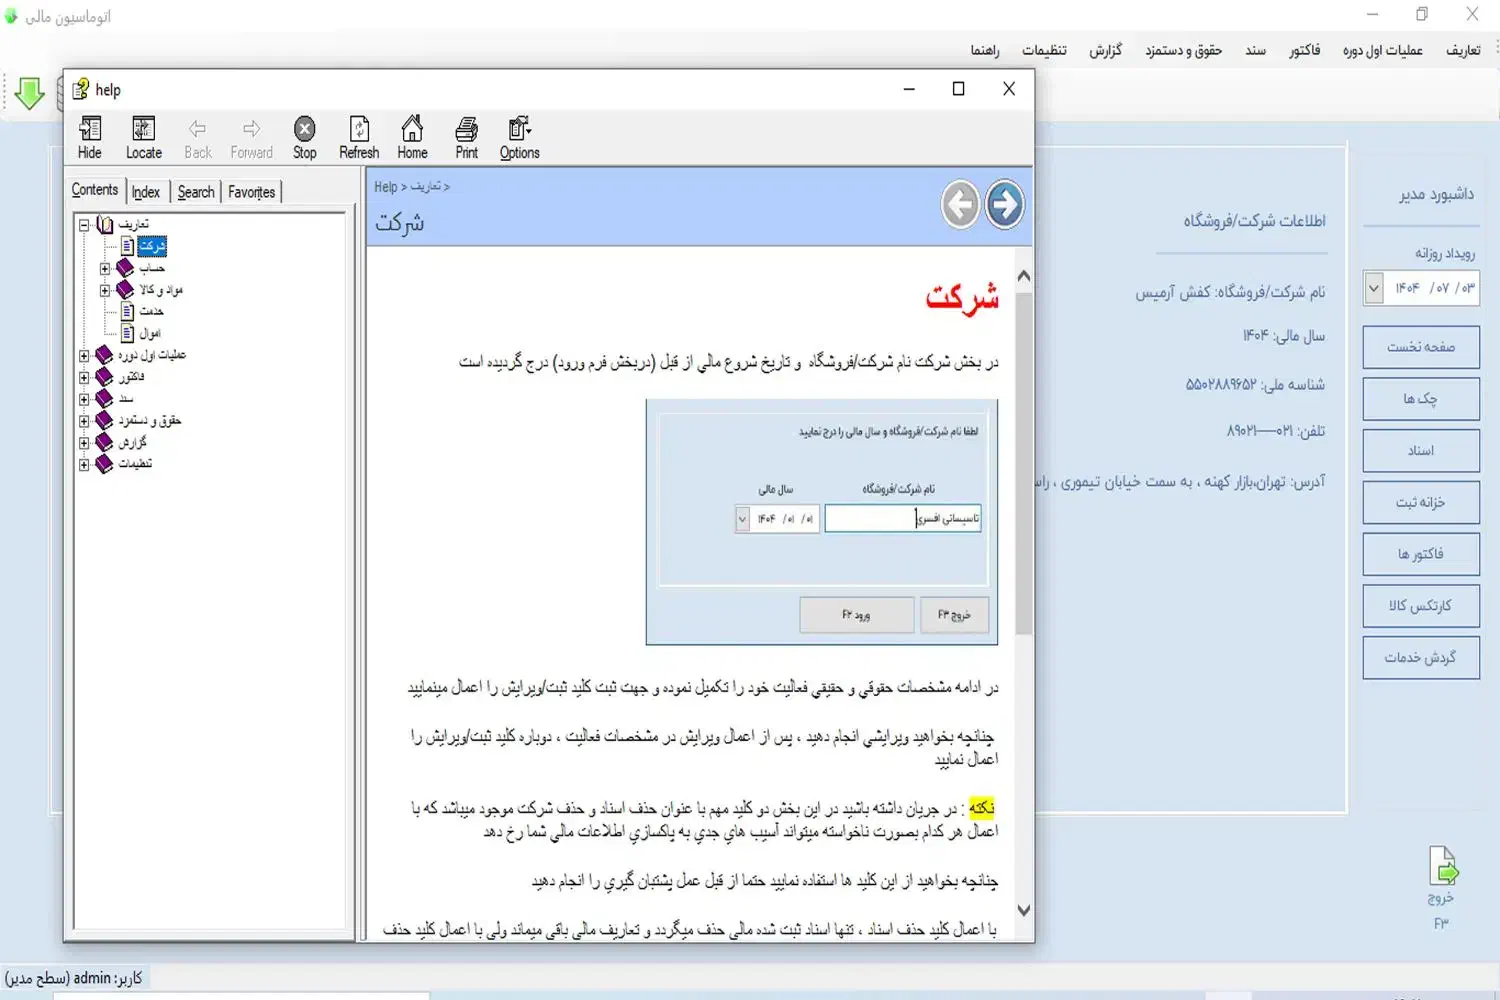Open the daily event date dropdown
The height and width of the screenshot is (1000, 1500).
point(1374,288)
